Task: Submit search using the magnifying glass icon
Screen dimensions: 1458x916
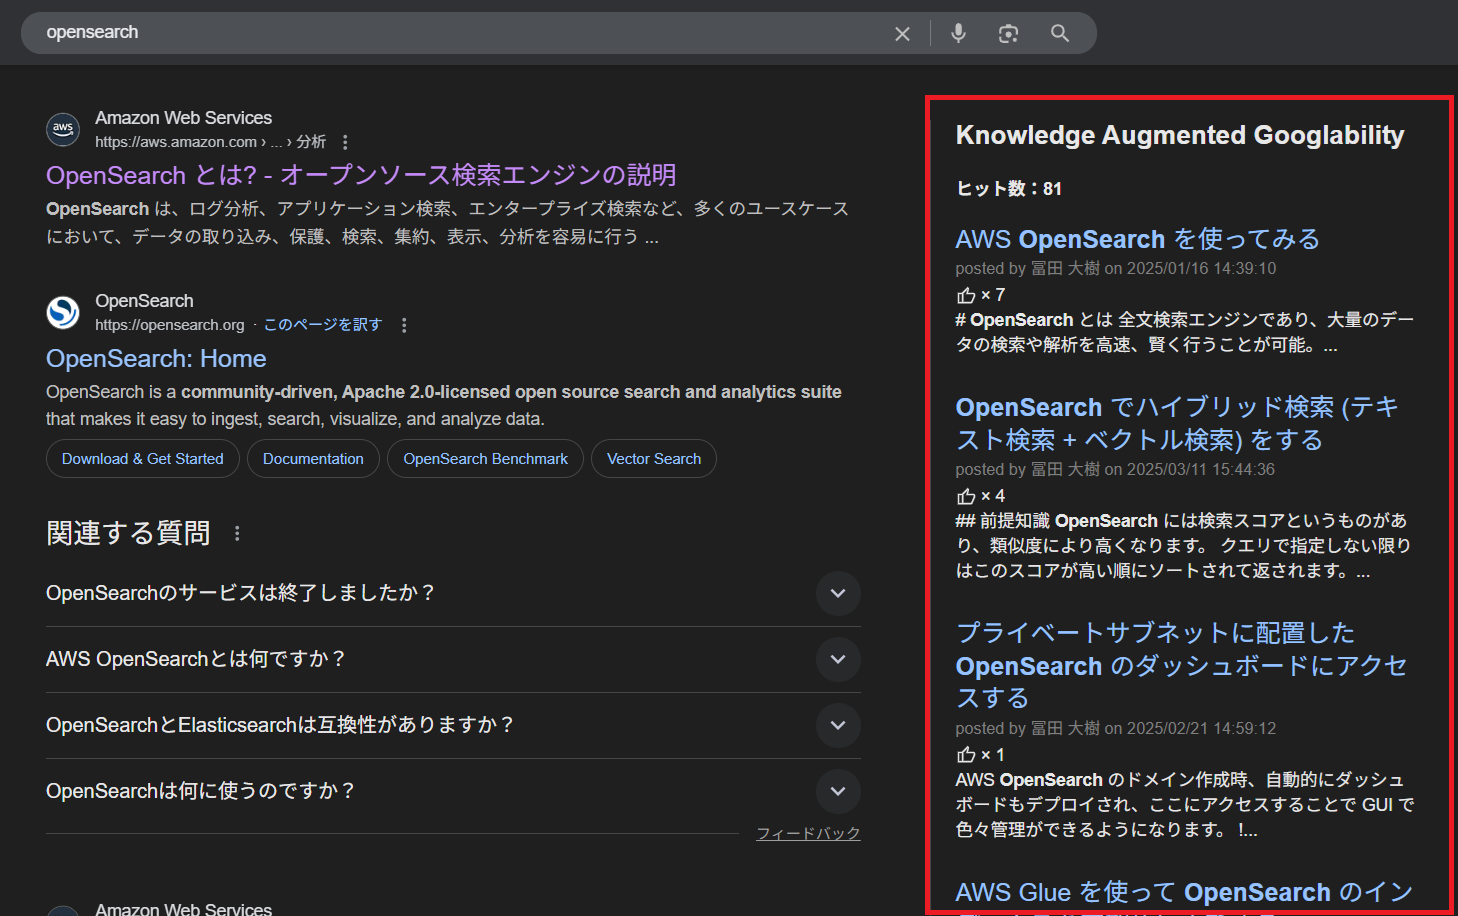Action: point(1060,33)
